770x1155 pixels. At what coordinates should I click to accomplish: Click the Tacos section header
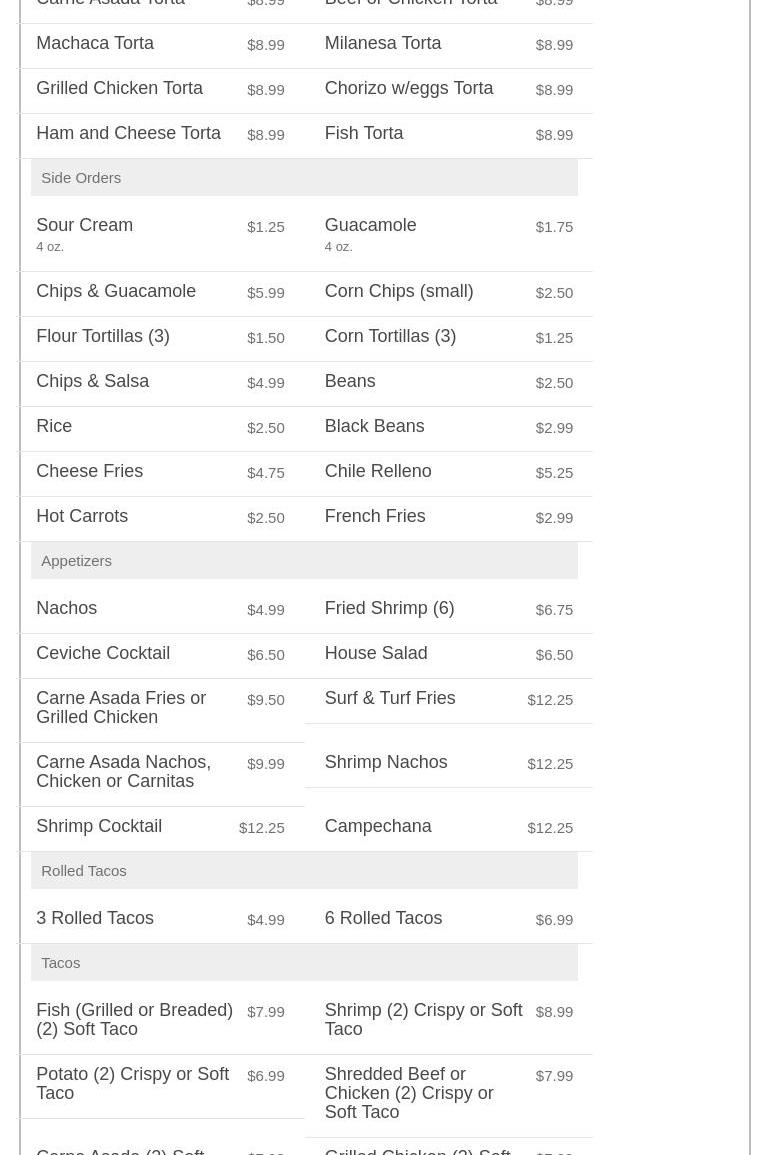point(61,963)
